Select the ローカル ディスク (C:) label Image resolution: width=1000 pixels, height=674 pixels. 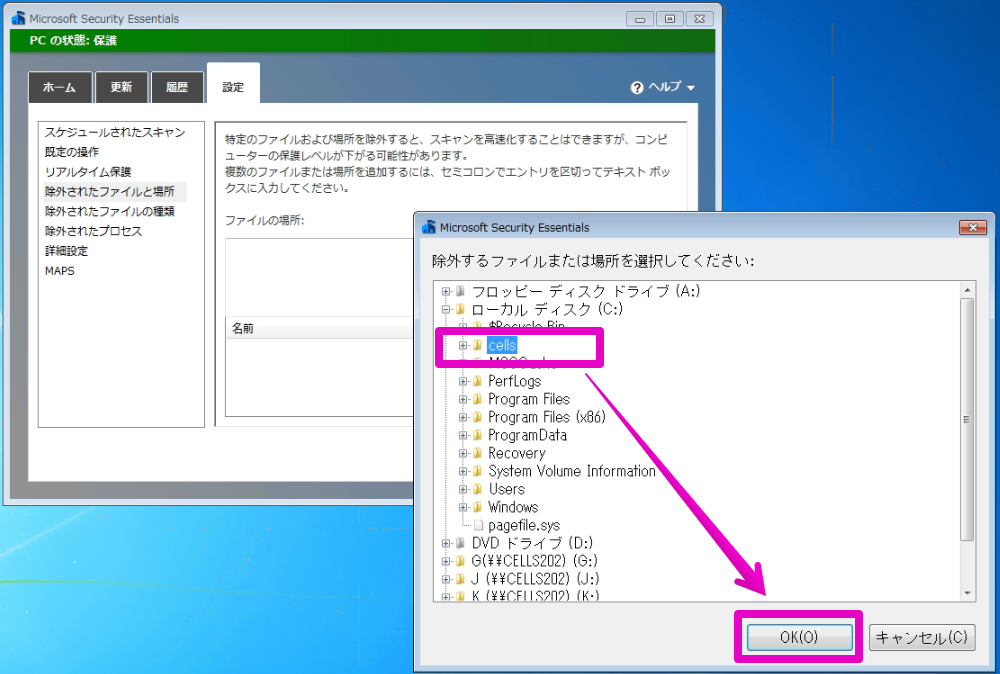tap(547, 309)
